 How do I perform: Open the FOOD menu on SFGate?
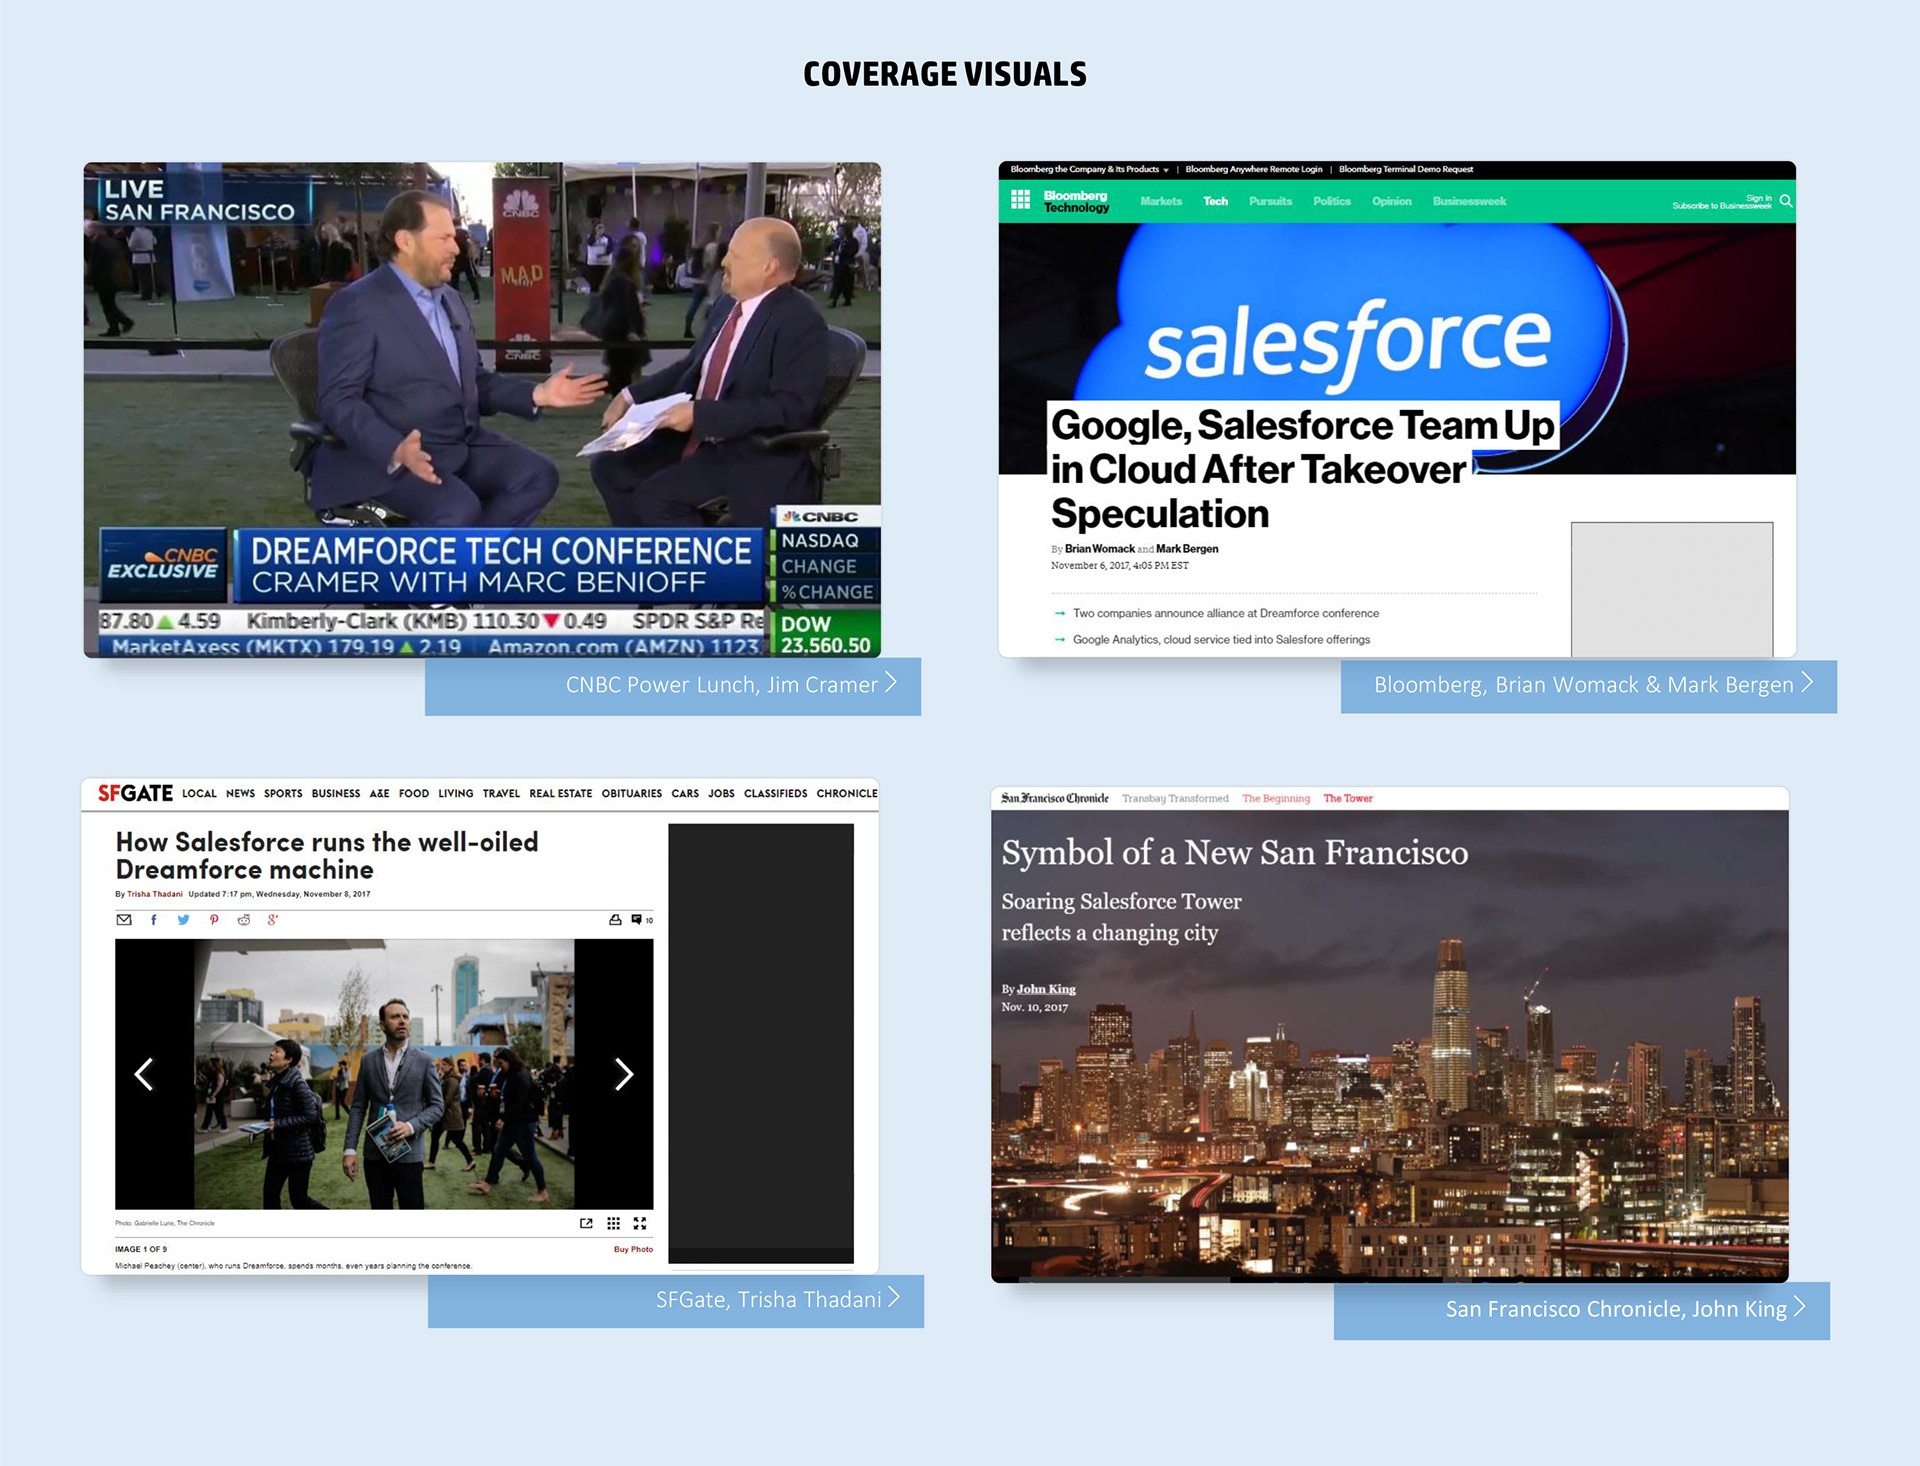click(414, 794)
